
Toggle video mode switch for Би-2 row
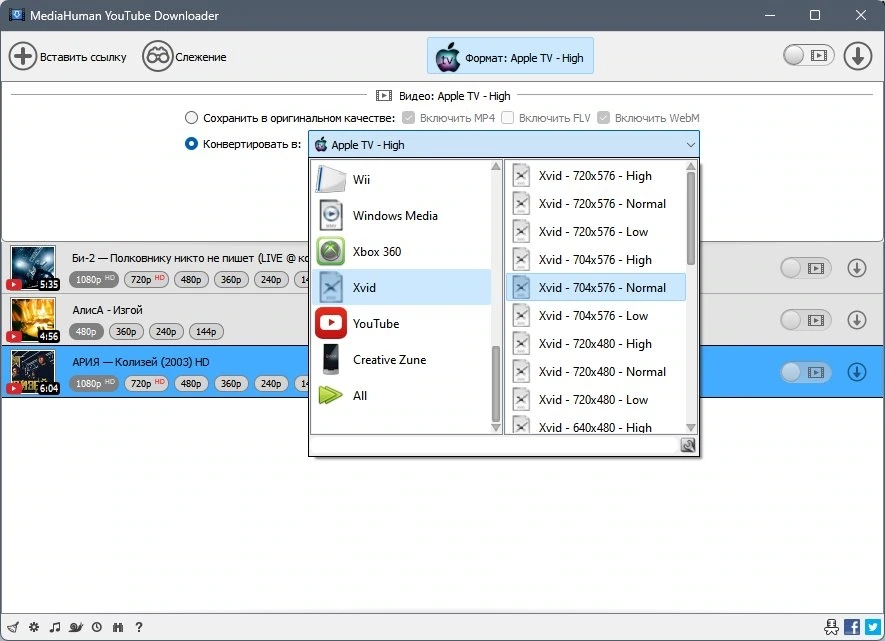pos(806,268)
